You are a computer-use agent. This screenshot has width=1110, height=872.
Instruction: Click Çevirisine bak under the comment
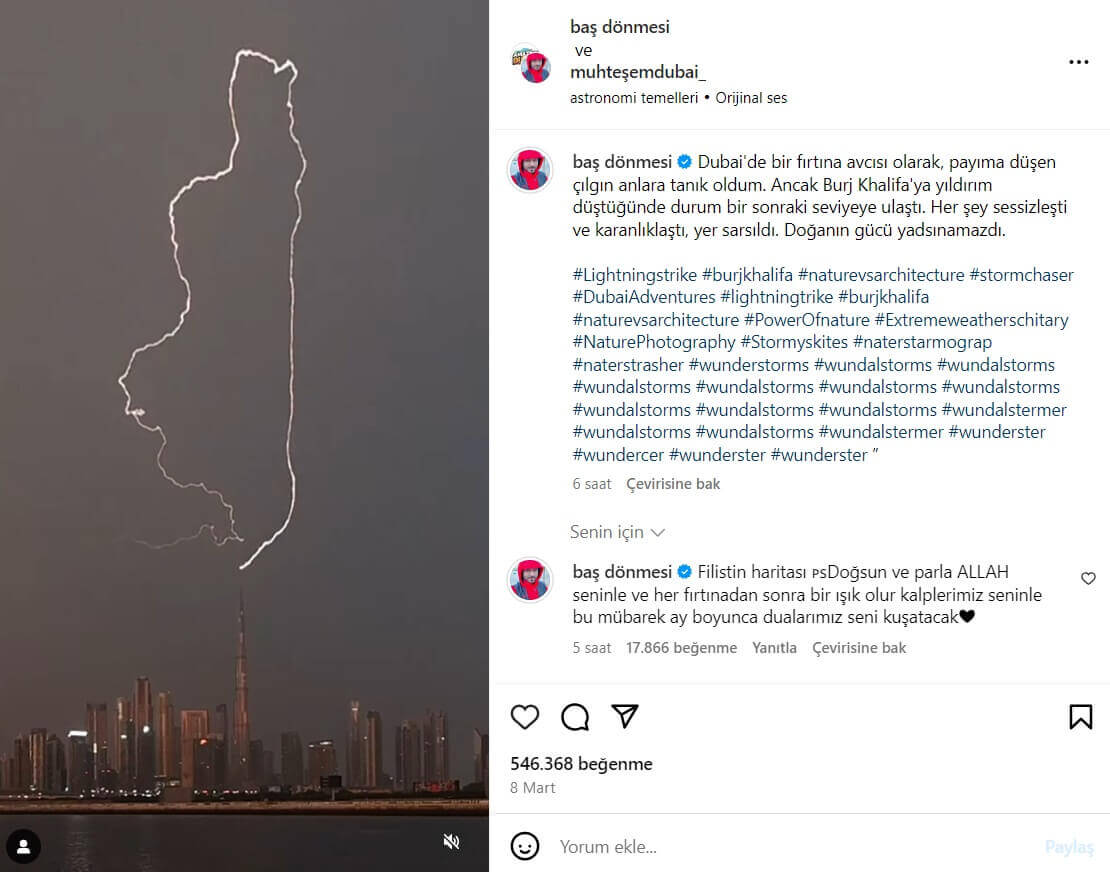(859, 648)
